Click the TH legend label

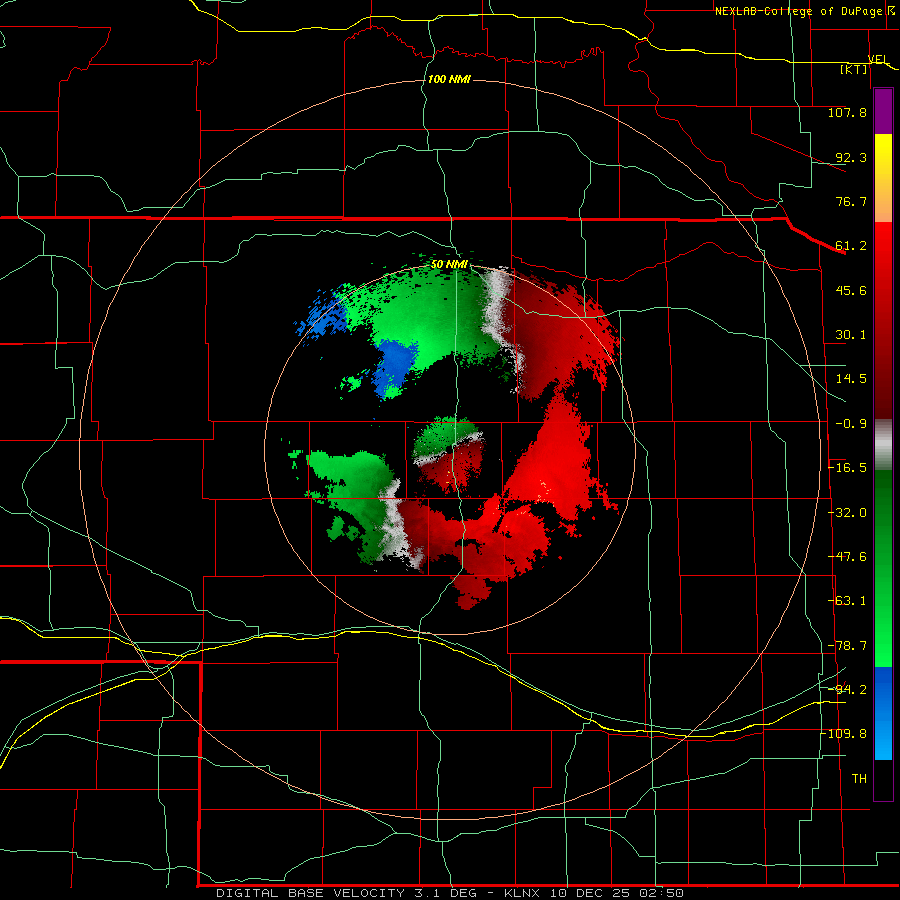click(x=859, y=778)
